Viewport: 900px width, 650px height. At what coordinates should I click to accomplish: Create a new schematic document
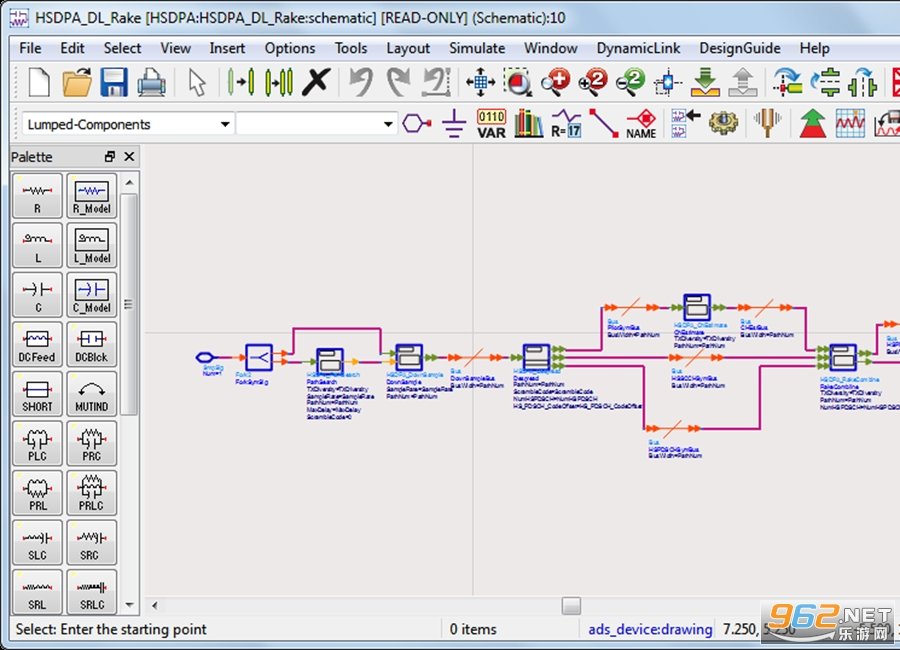39,82
